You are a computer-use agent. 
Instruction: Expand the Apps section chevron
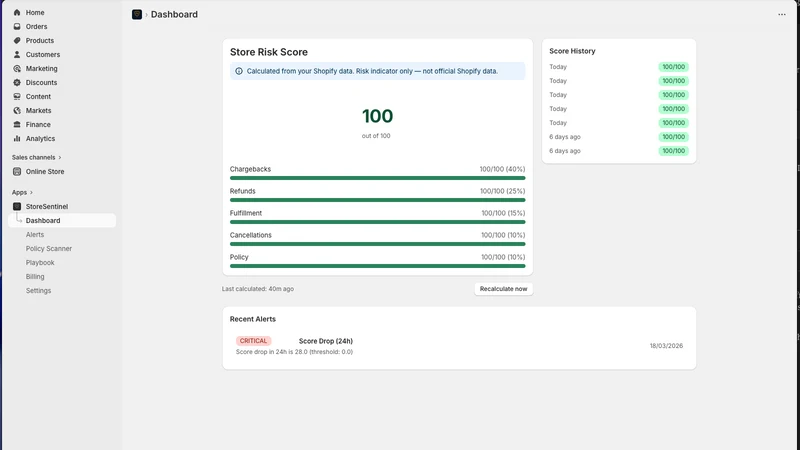[x=31, y=192]
